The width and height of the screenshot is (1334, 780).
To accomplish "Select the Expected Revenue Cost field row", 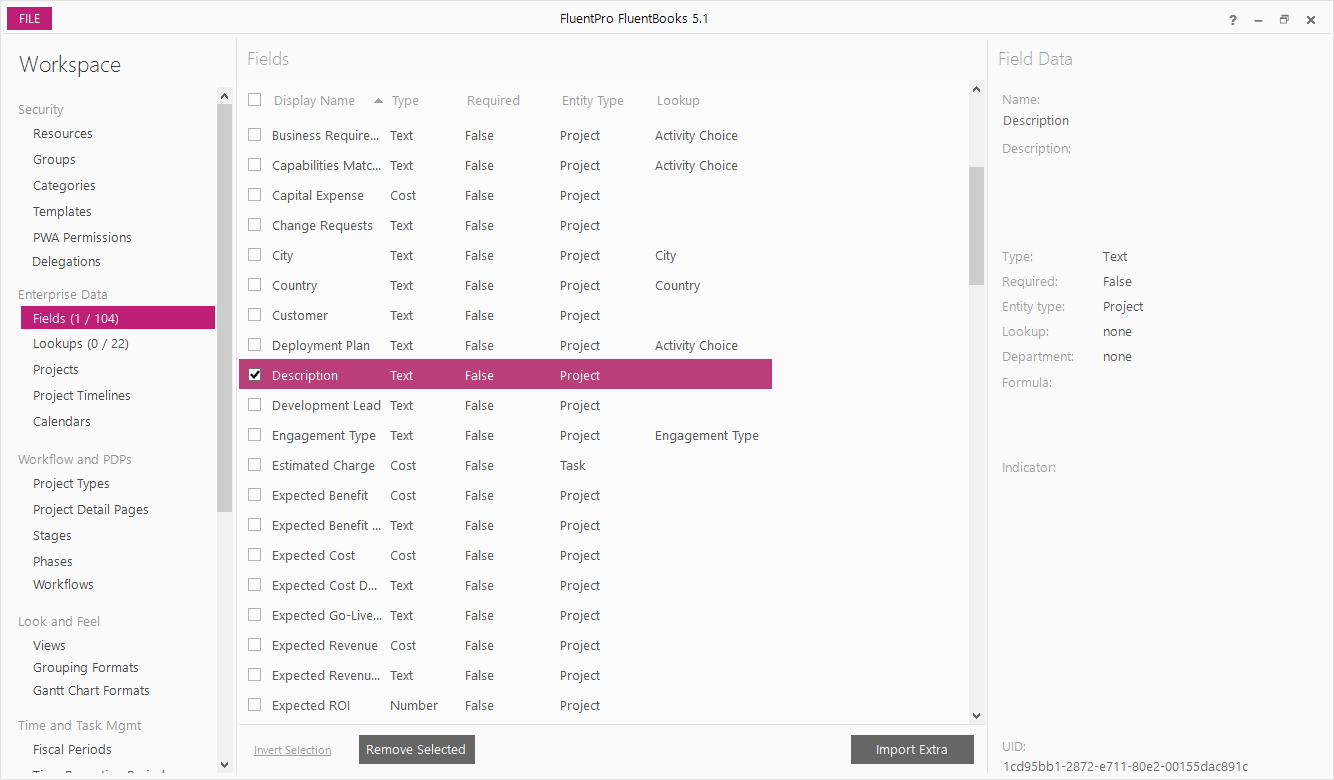I will tap(505, 645).
